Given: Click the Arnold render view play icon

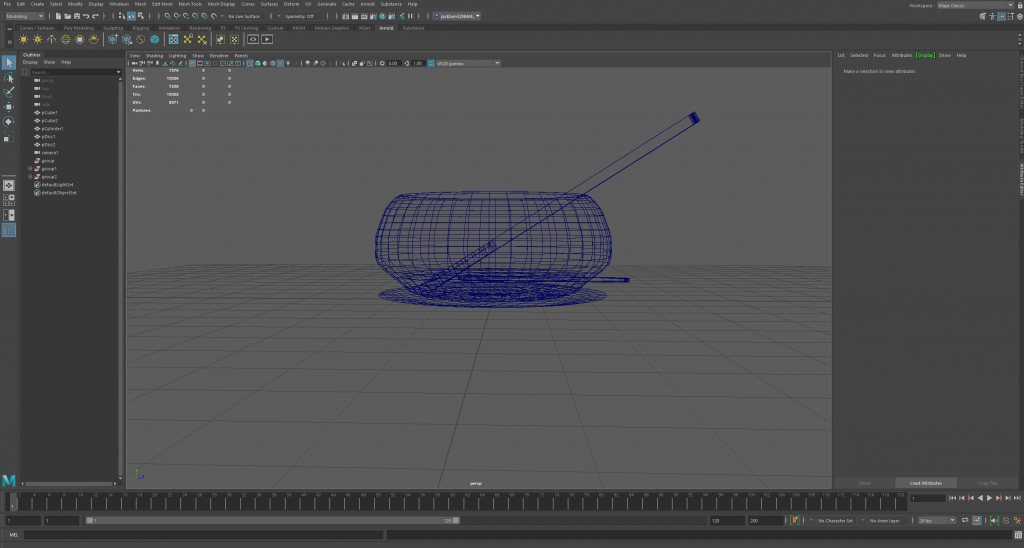Looking at the screenshot, I should 267,39.
